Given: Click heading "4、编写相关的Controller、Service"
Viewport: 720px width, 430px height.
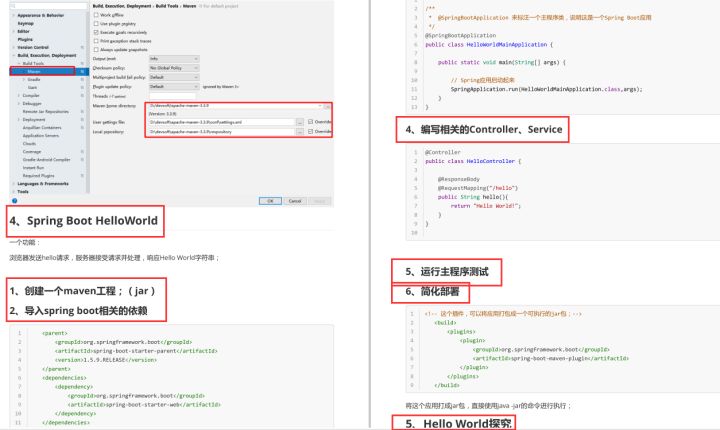Looking at the screenshot, I should (x=484, y=130).
